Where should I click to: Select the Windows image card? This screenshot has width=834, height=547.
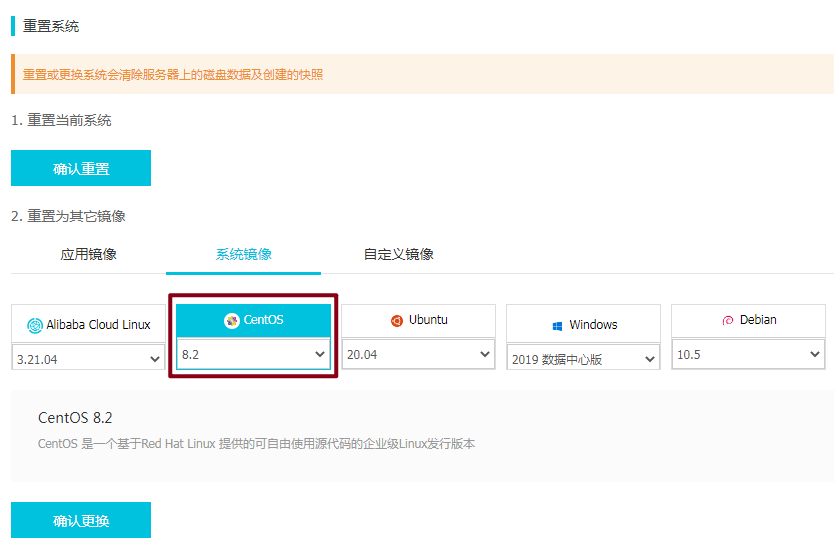[x=583, y=324]
